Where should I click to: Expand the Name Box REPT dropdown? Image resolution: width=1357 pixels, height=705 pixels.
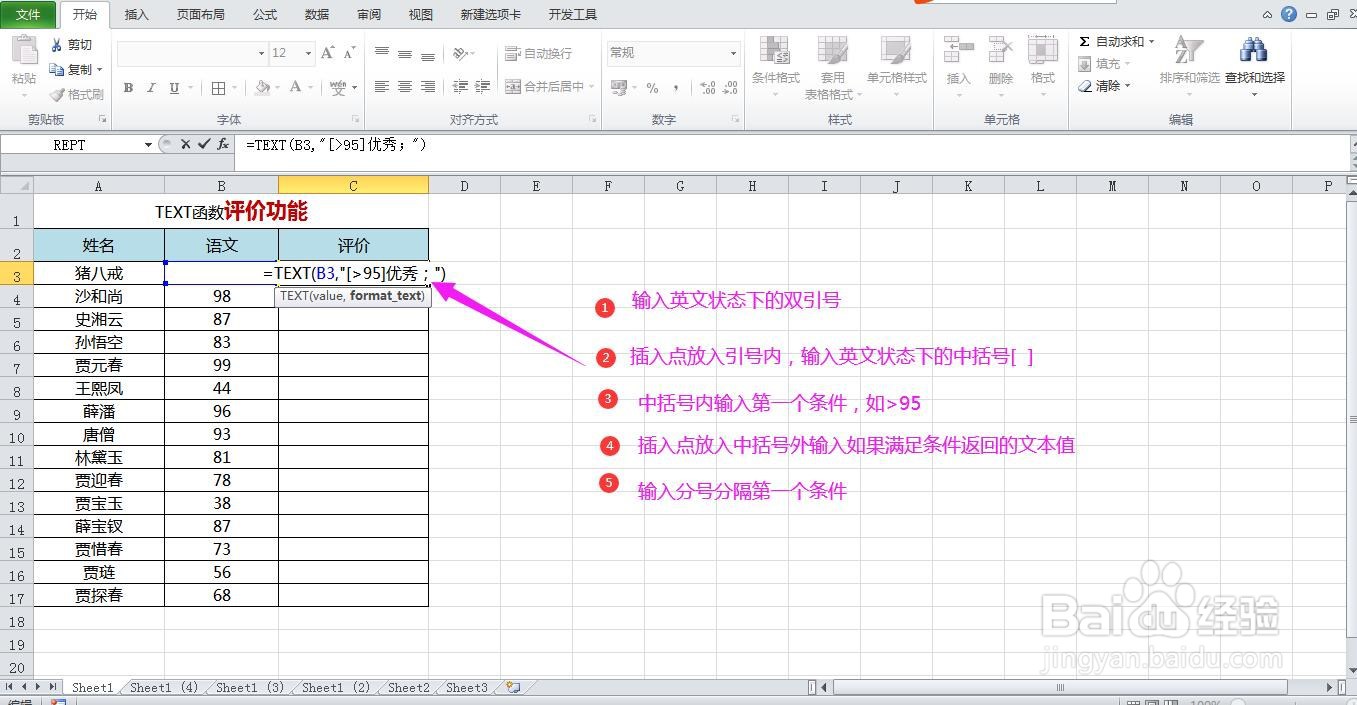(148, 145)
